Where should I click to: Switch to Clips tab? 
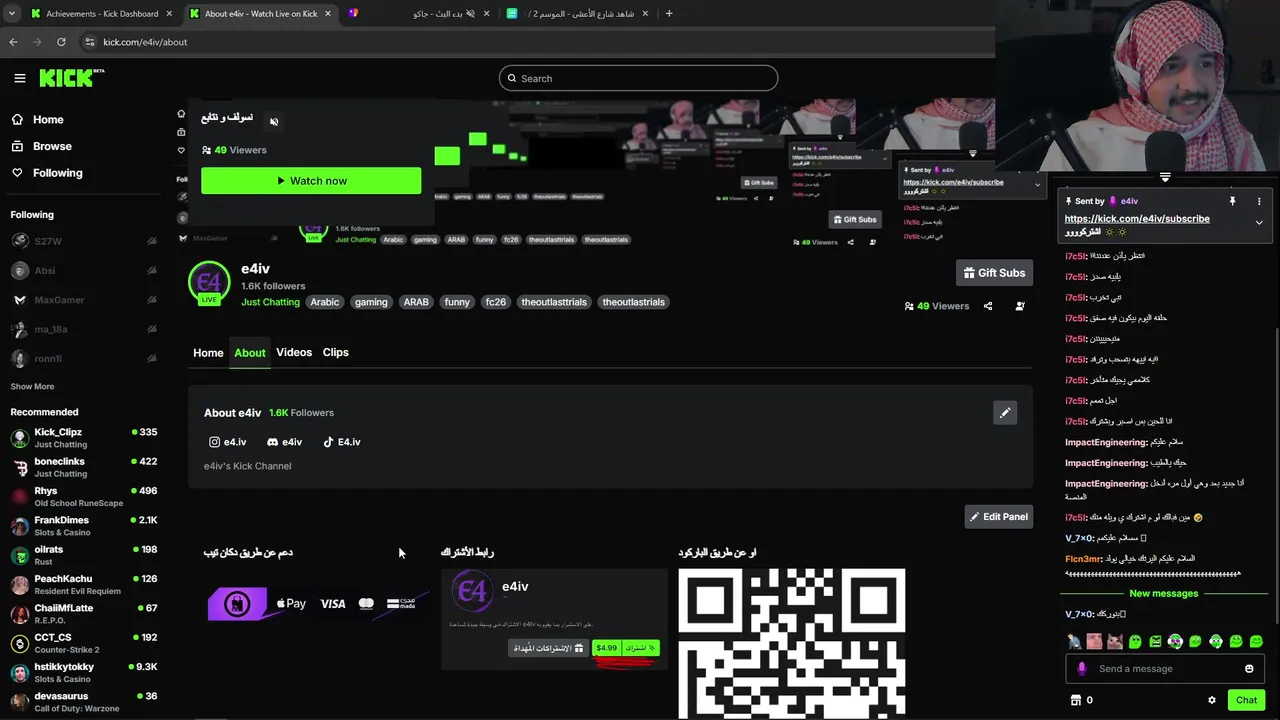click(336, 352)
